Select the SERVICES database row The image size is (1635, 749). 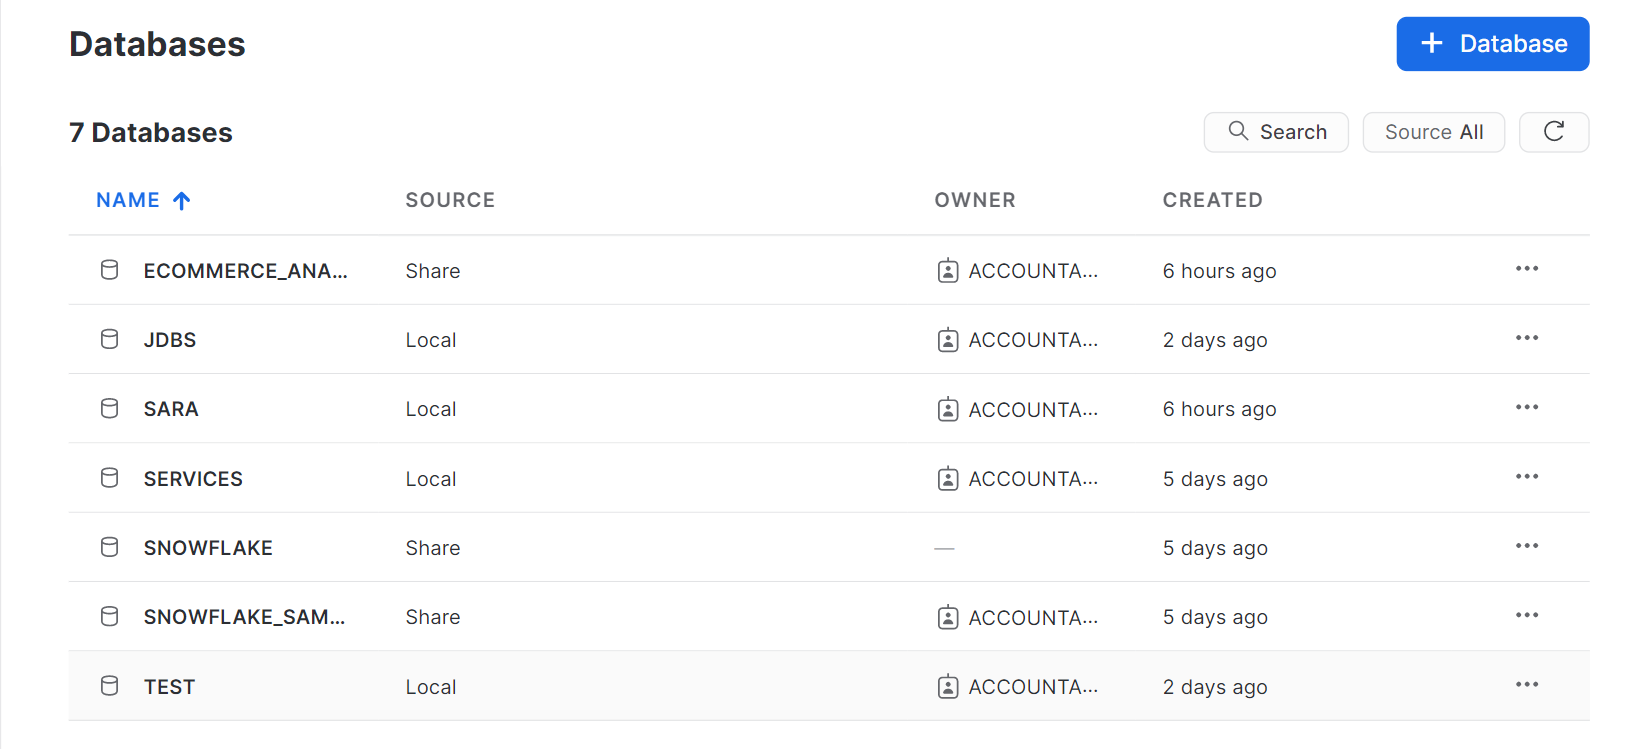193,479
